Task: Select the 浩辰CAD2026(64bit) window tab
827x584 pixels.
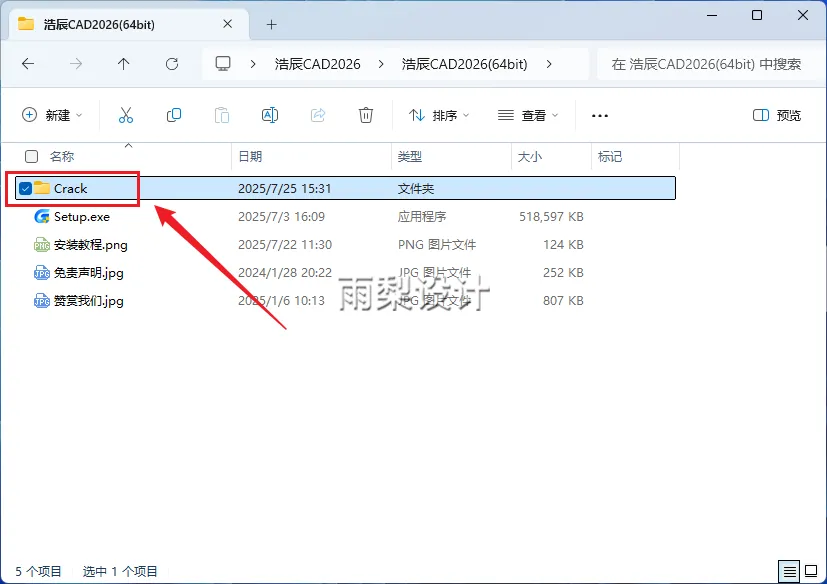Action: pyautogui.click(x=129, y=24)
